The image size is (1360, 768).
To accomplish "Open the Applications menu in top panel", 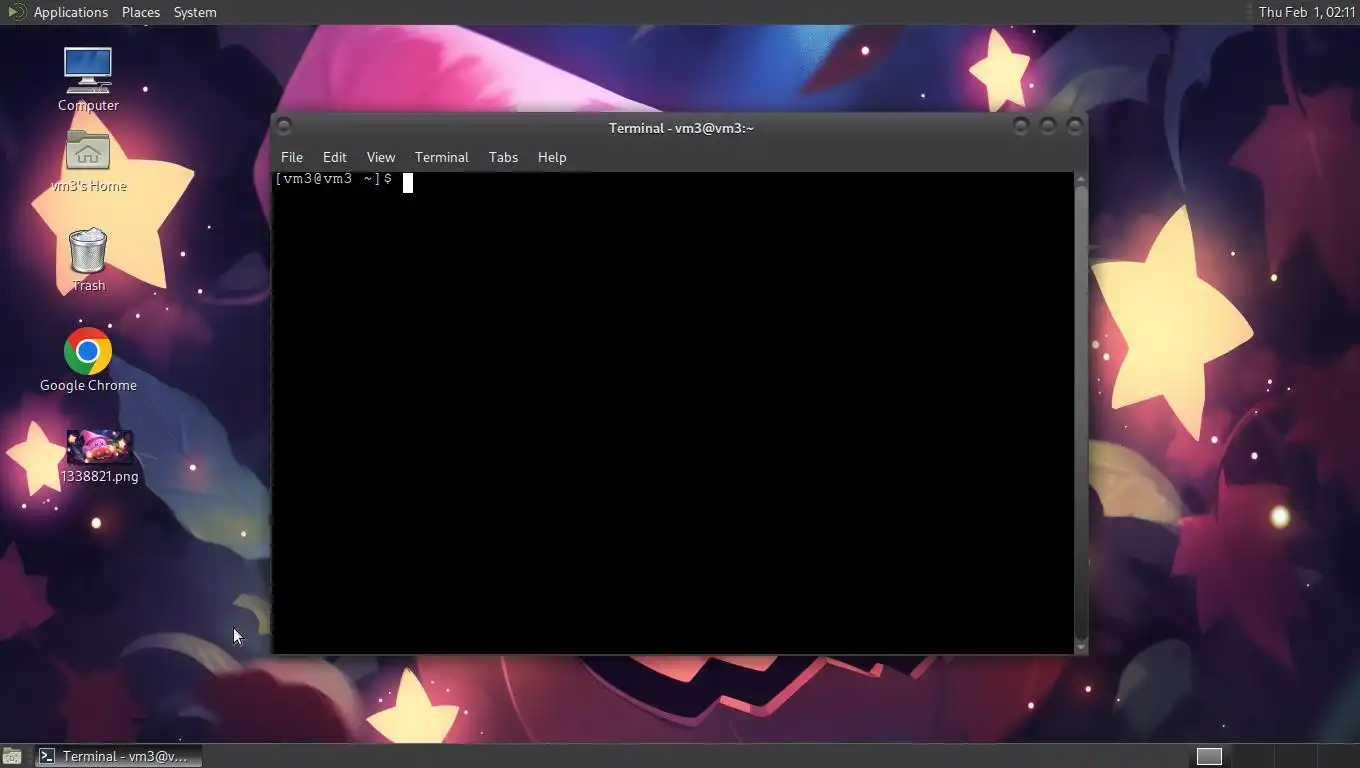I will pyautogui.click(x=70, y=12).
